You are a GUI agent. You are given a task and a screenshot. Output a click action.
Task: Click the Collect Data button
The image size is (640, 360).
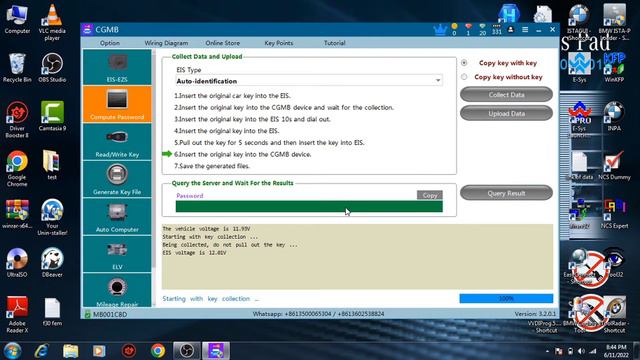(x=506, y=94)
